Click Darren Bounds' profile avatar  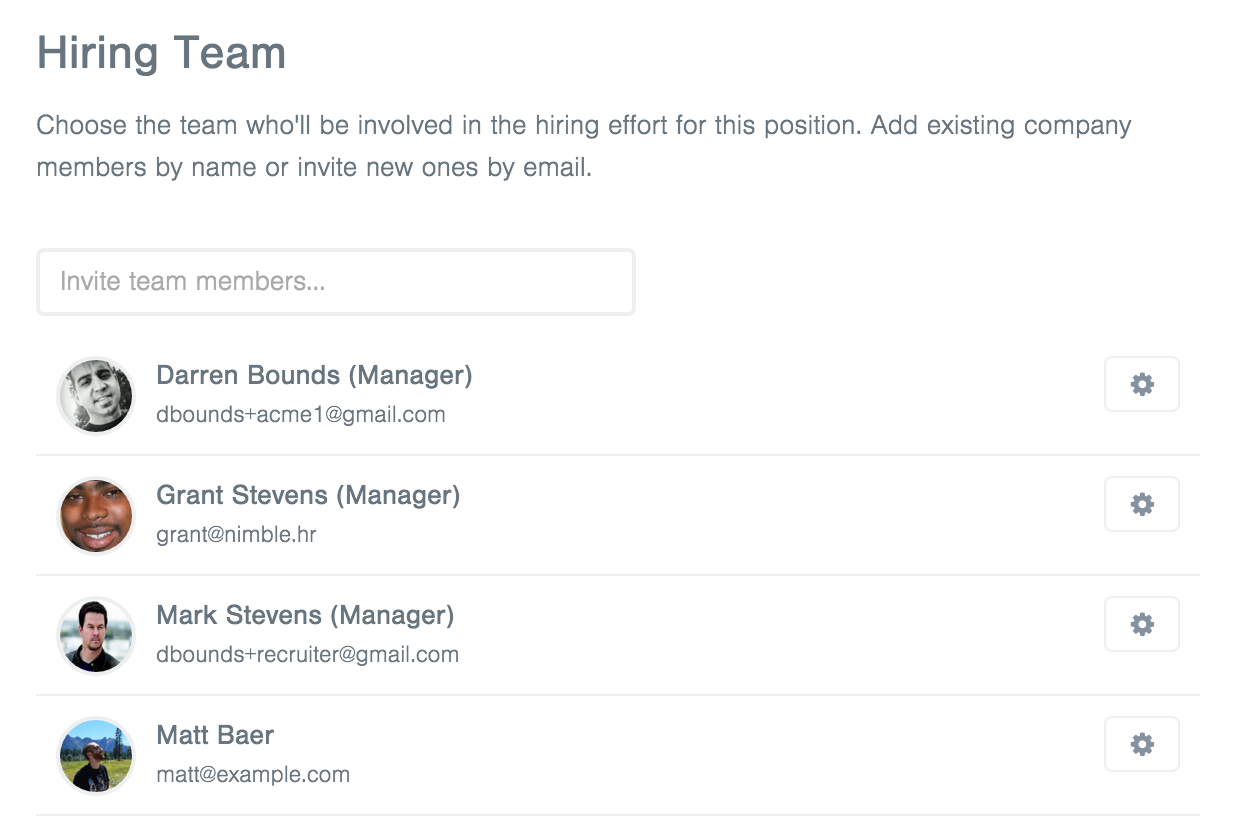tap(96, 396)
